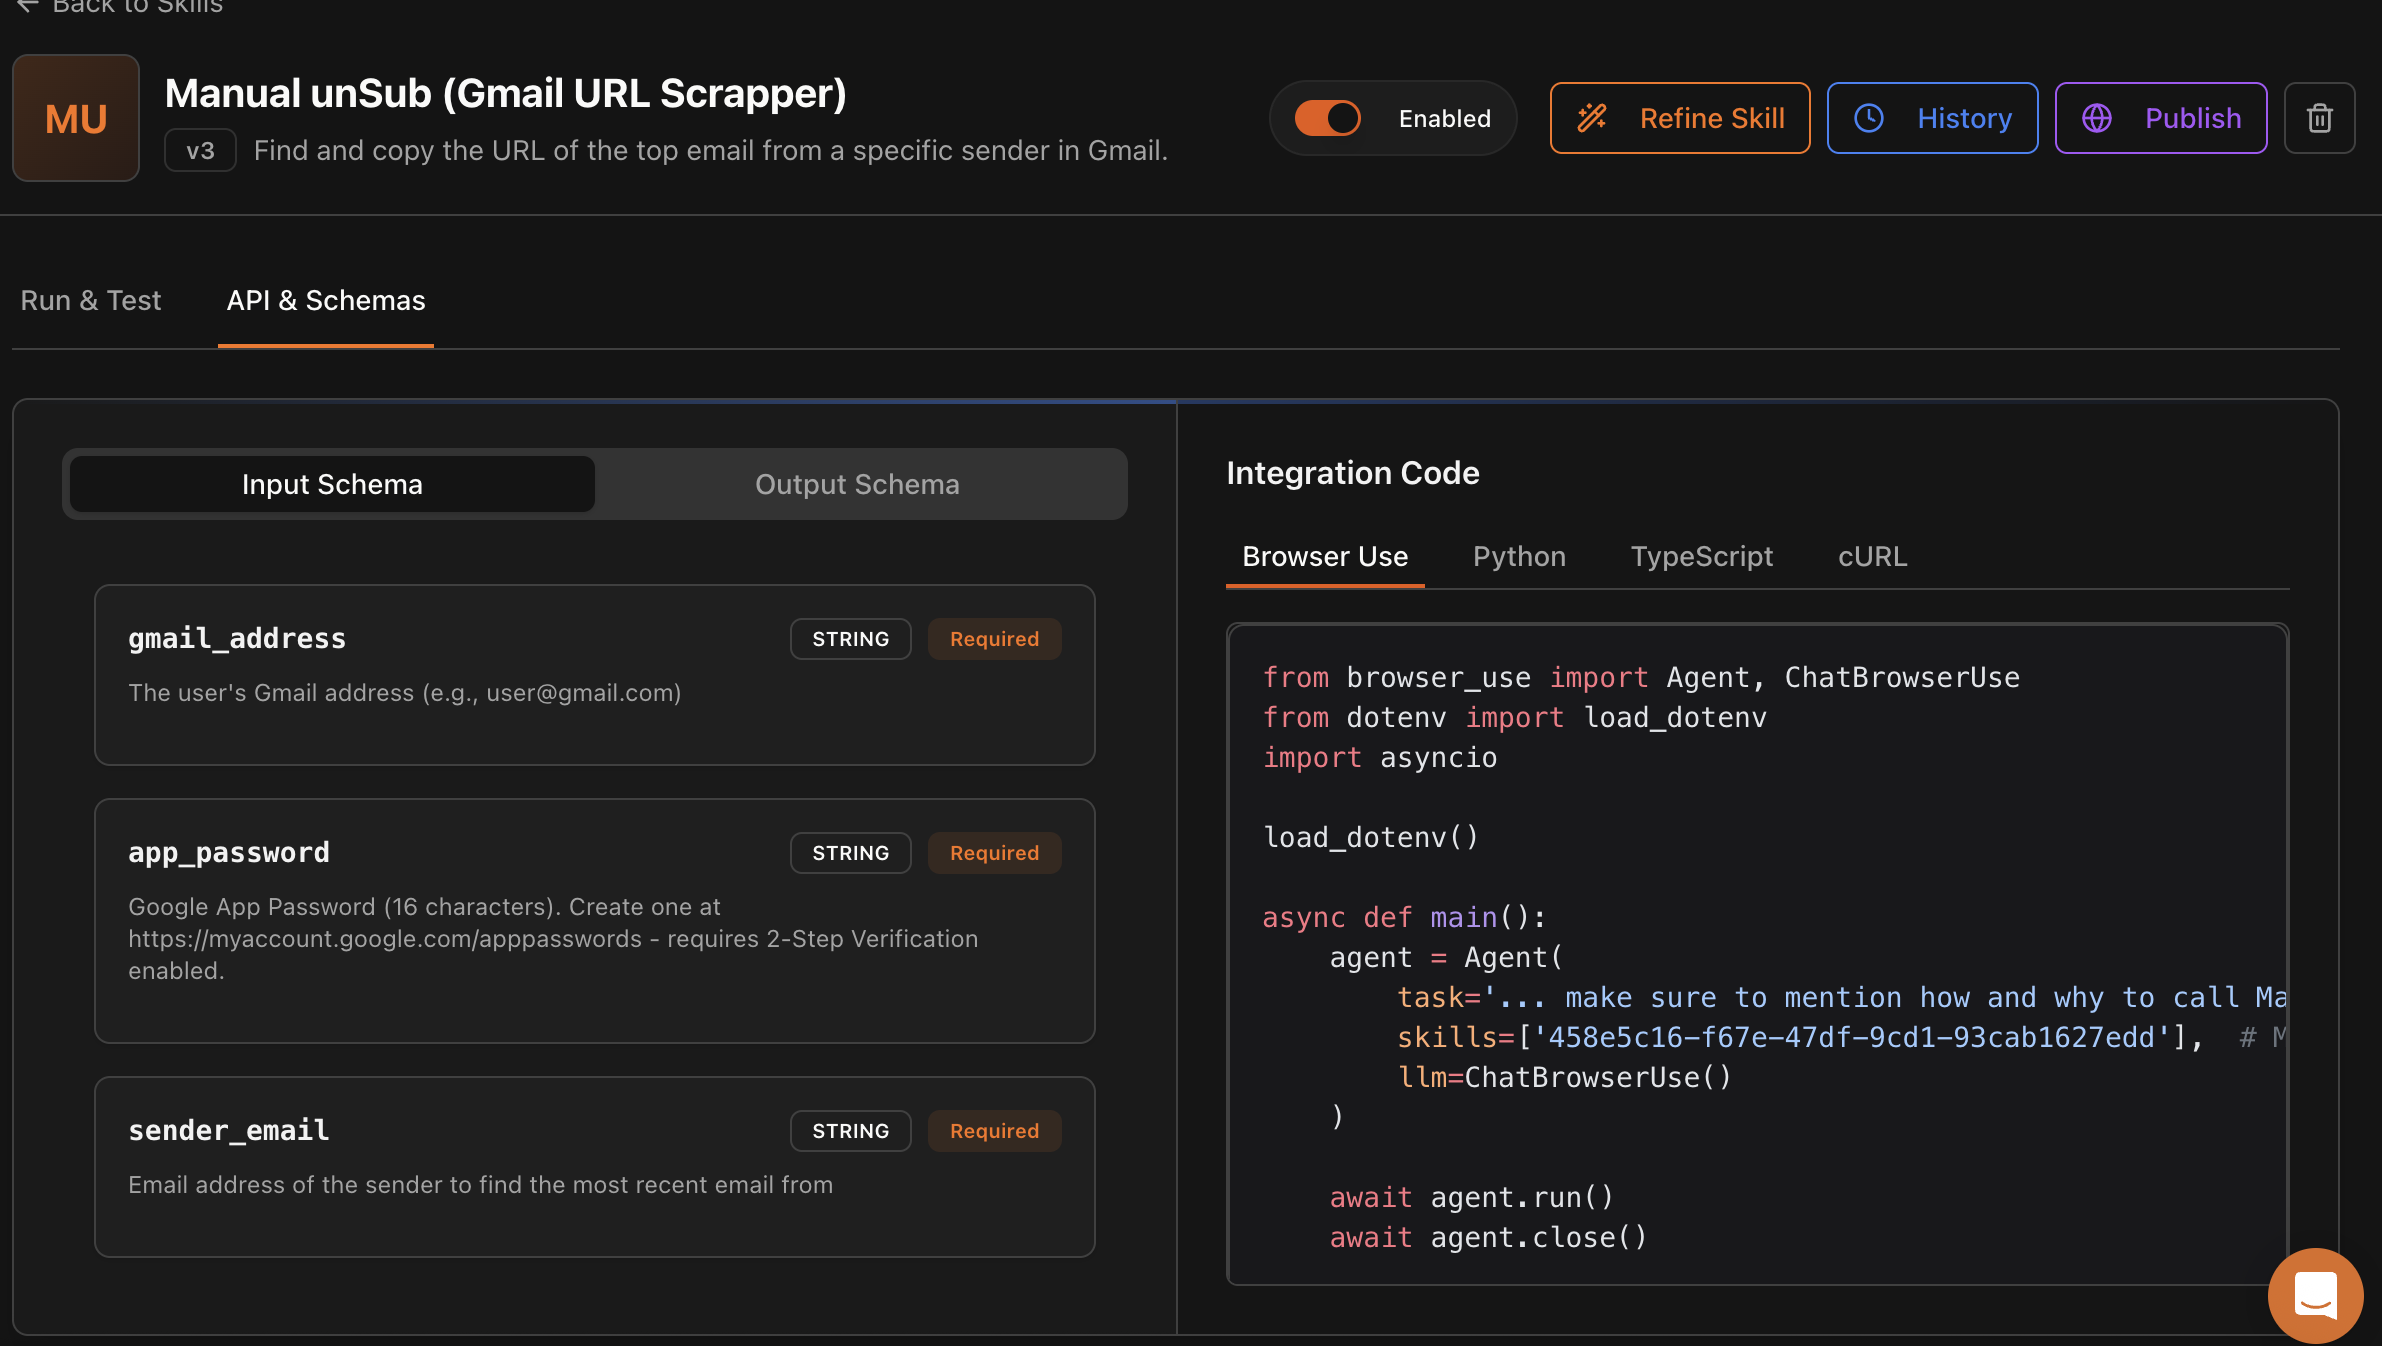
Task: Click the back arrow to Skills
Action: pos(27,6)
